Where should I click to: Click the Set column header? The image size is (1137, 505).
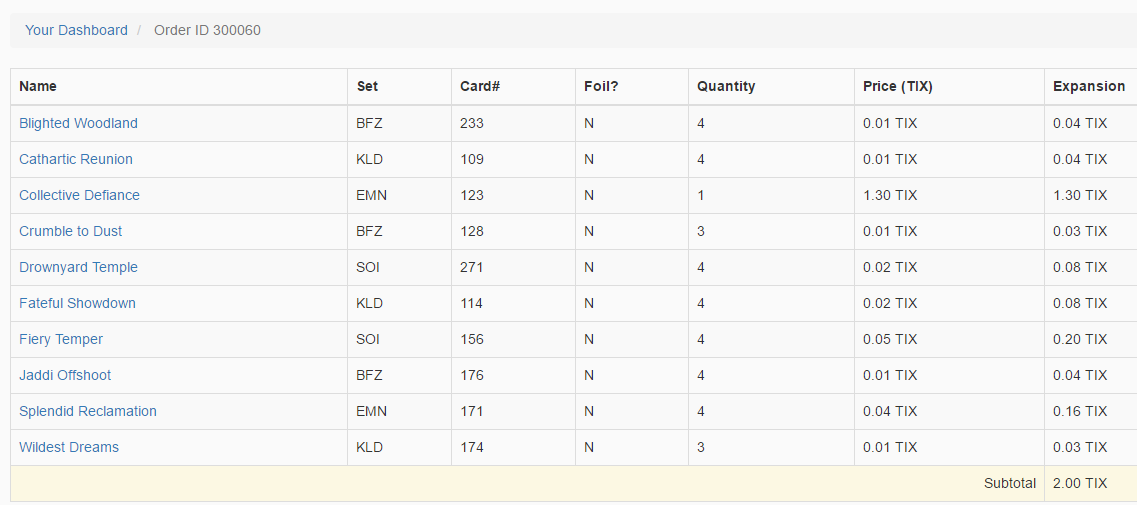[368, 86]
